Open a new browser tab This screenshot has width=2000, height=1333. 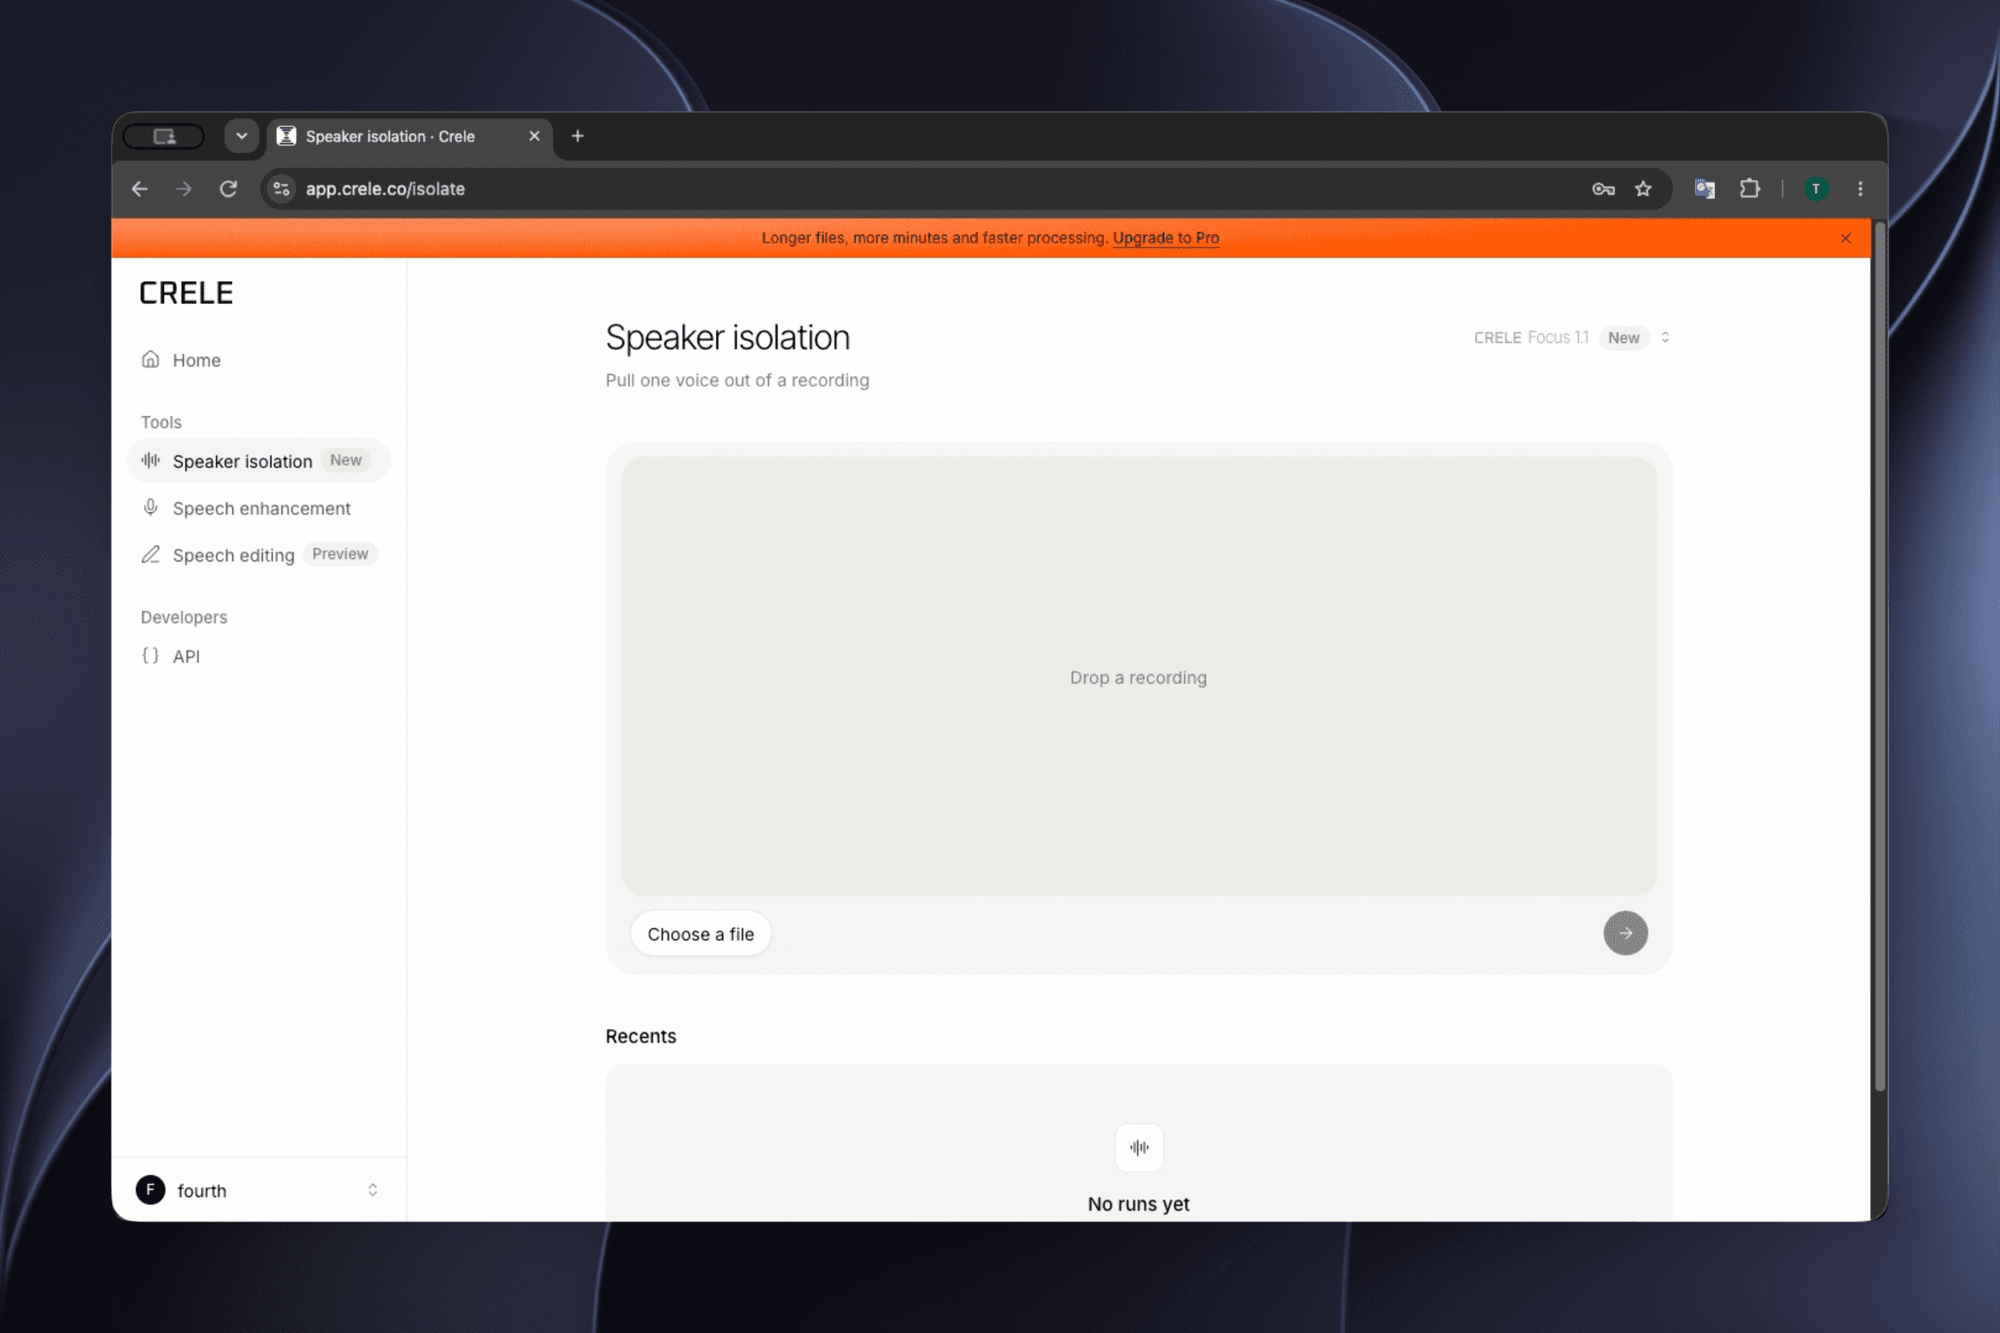[x=577, y=136]
